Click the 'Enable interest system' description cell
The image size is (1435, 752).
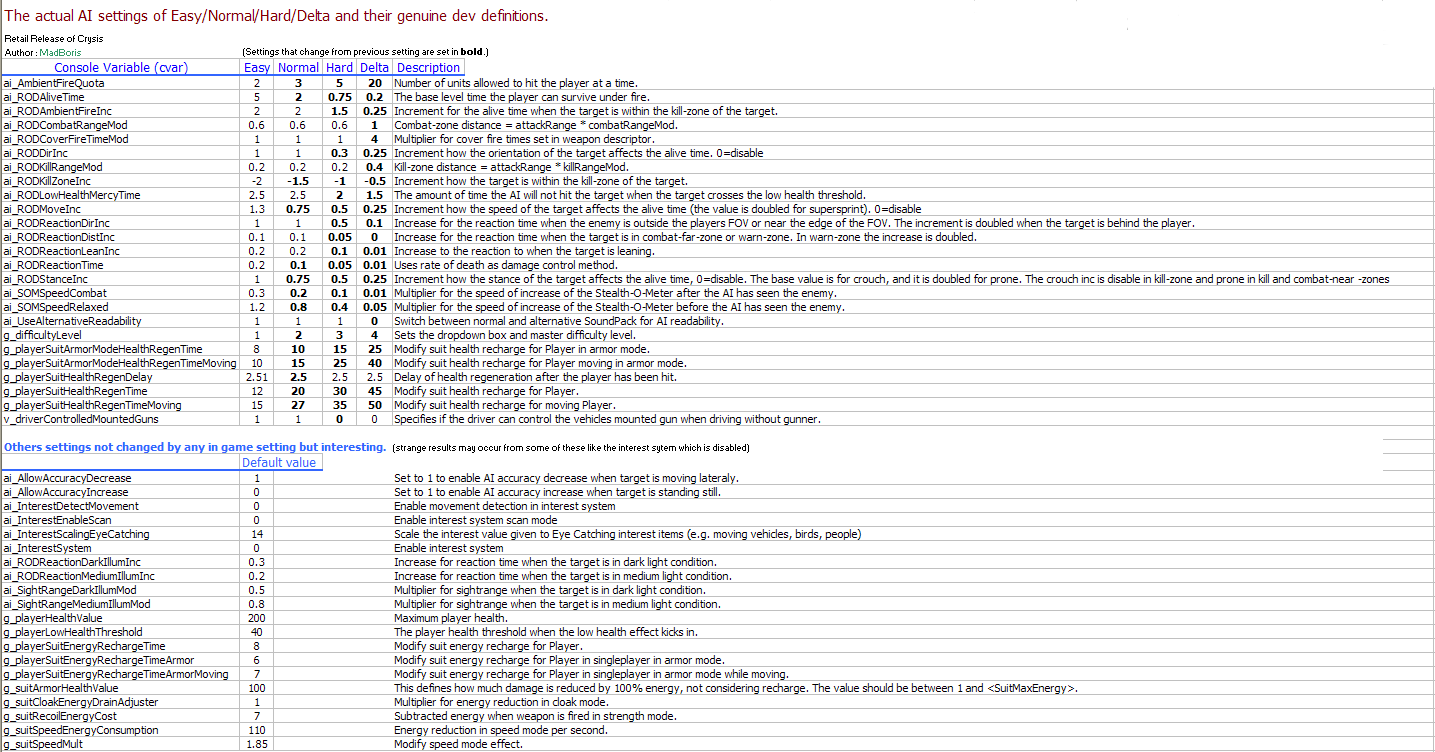tap(449, 548)
